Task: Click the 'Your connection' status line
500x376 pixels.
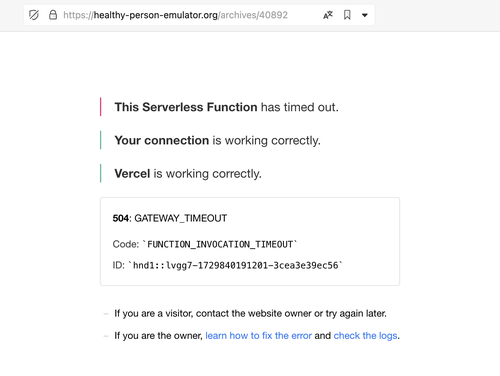Action: 217,140
